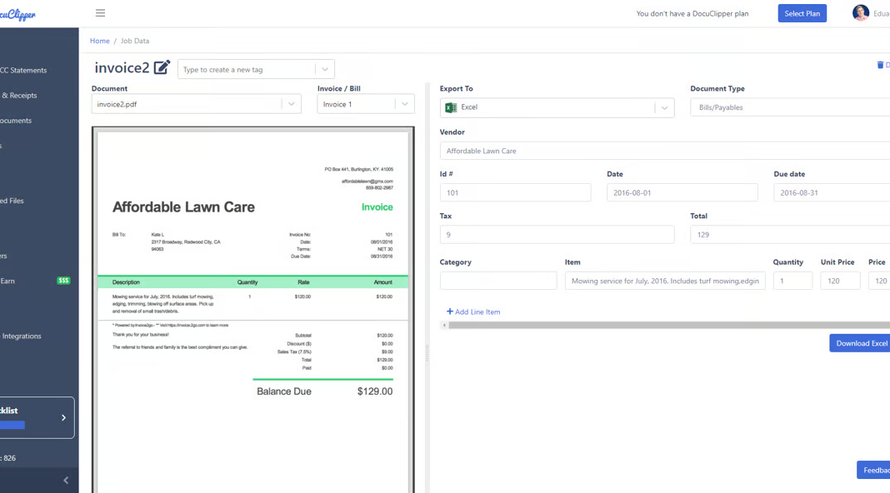This screenshot has height=493, width=890.
Task: Click the trash delete icon at top right
Action: click(880, 65)
